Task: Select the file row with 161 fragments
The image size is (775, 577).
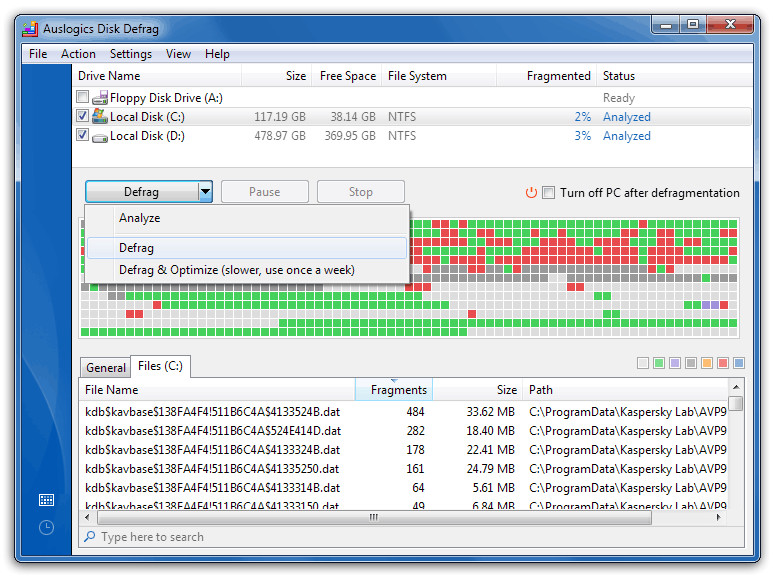Action: (x=404, y=468)
